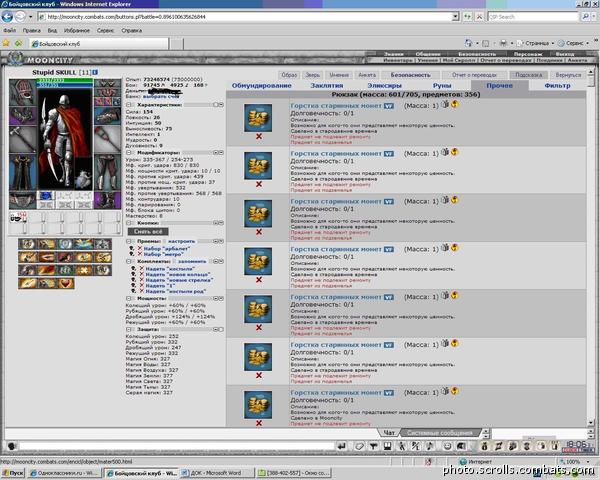Open the Избранное menu
The image size is (600, 480).
click(x=77, y=30)
